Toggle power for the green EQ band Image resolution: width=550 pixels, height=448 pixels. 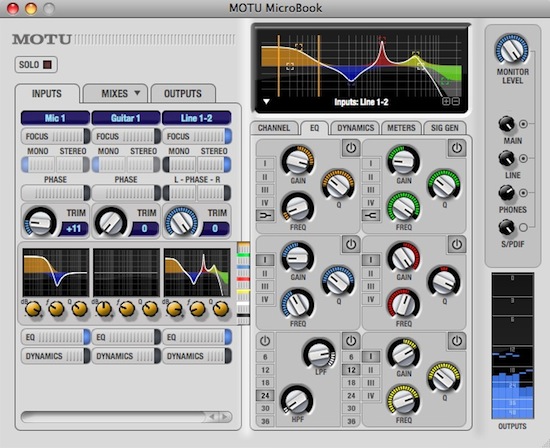(456, 148)
